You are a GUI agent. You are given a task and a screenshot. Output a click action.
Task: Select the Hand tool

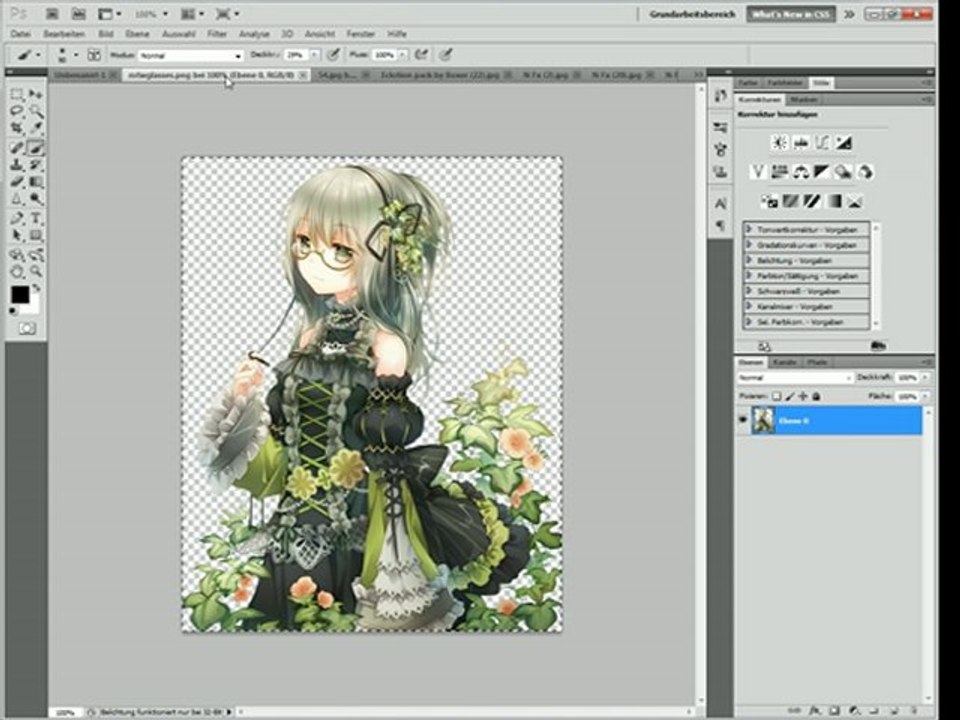17,271
